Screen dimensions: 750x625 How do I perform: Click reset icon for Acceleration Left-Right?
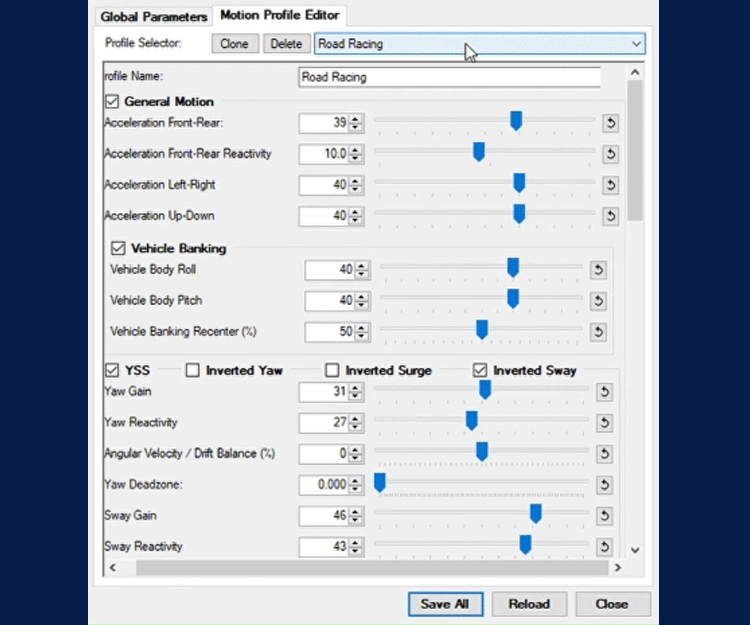(x=610, y=185)
